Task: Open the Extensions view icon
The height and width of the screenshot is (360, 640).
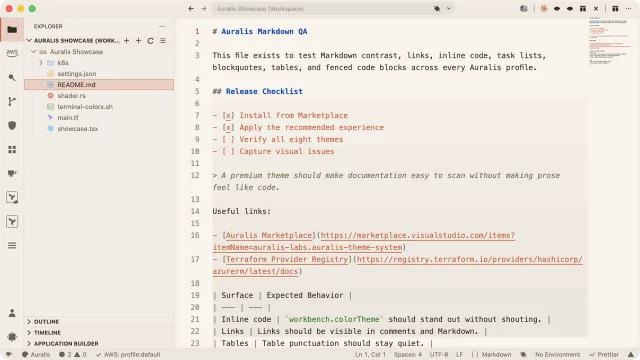Action: (12, 149)
